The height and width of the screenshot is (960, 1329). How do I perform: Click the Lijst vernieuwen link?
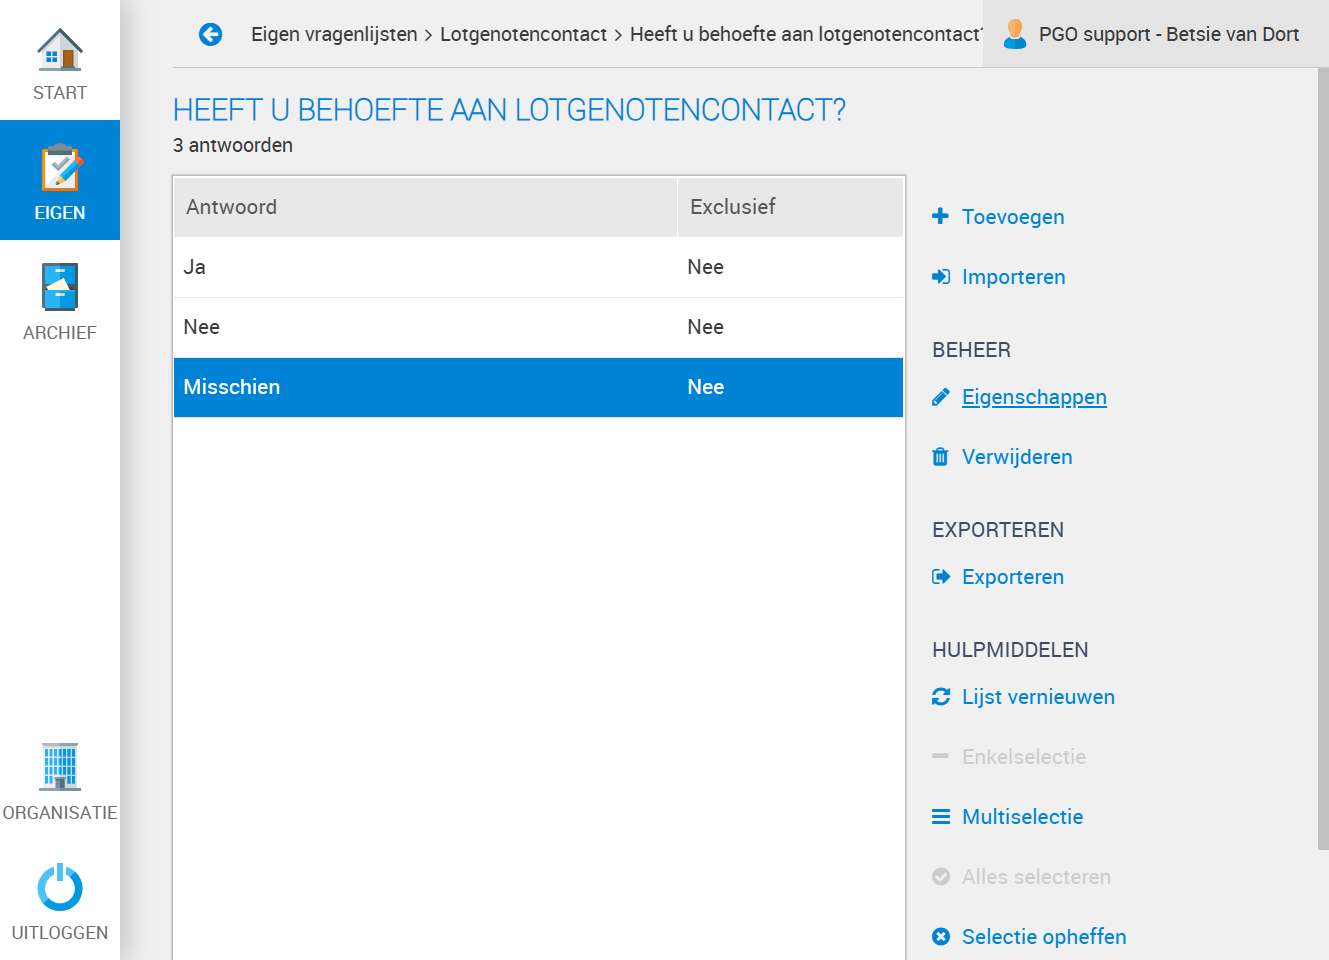[x=1038, y=697]
